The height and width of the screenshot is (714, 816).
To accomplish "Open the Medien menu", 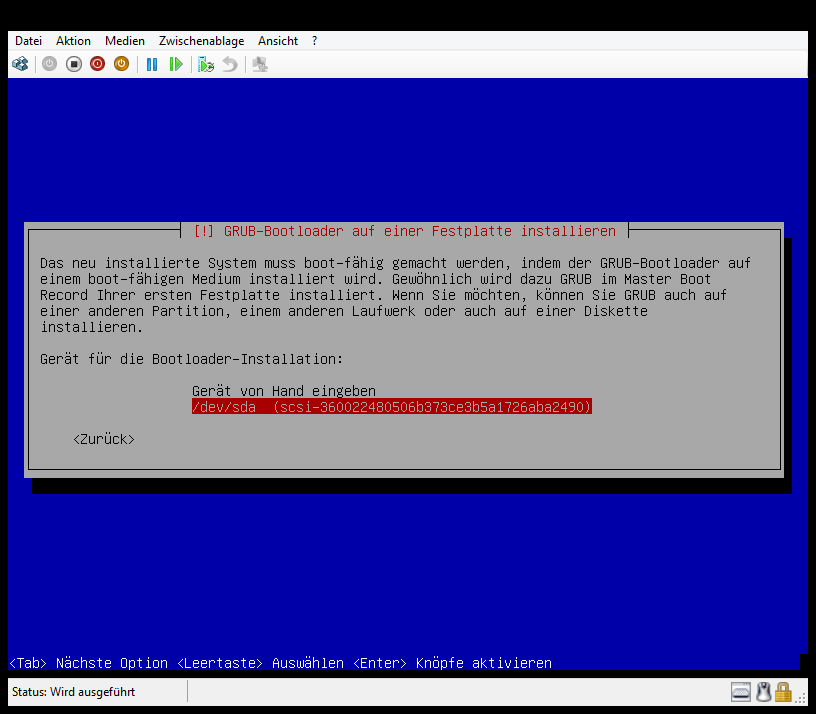I will (125, 41).
